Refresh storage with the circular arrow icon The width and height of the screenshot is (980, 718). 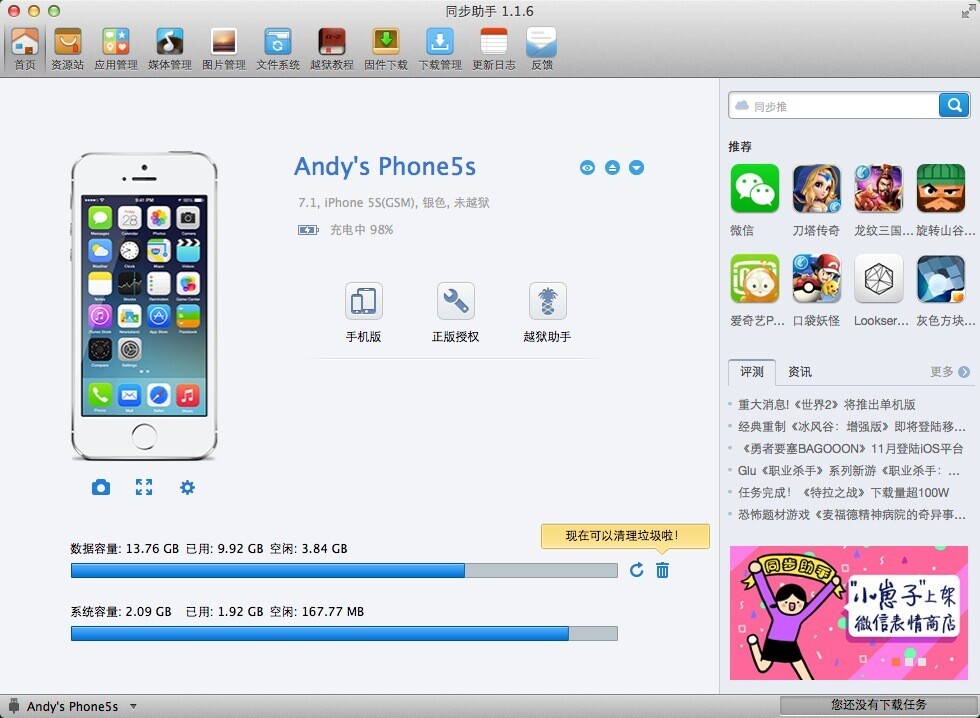pyautogui.click(x=636, y=570)
